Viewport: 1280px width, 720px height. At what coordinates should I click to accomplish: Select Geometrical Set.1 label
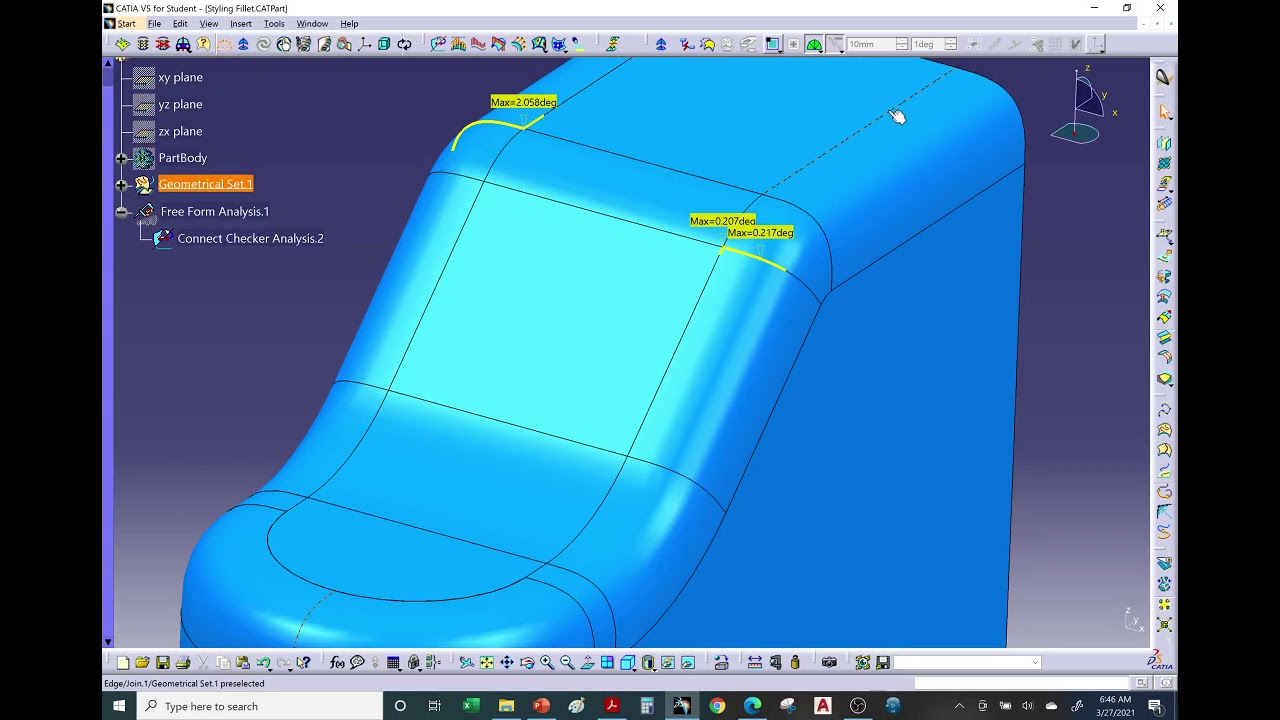205,184
